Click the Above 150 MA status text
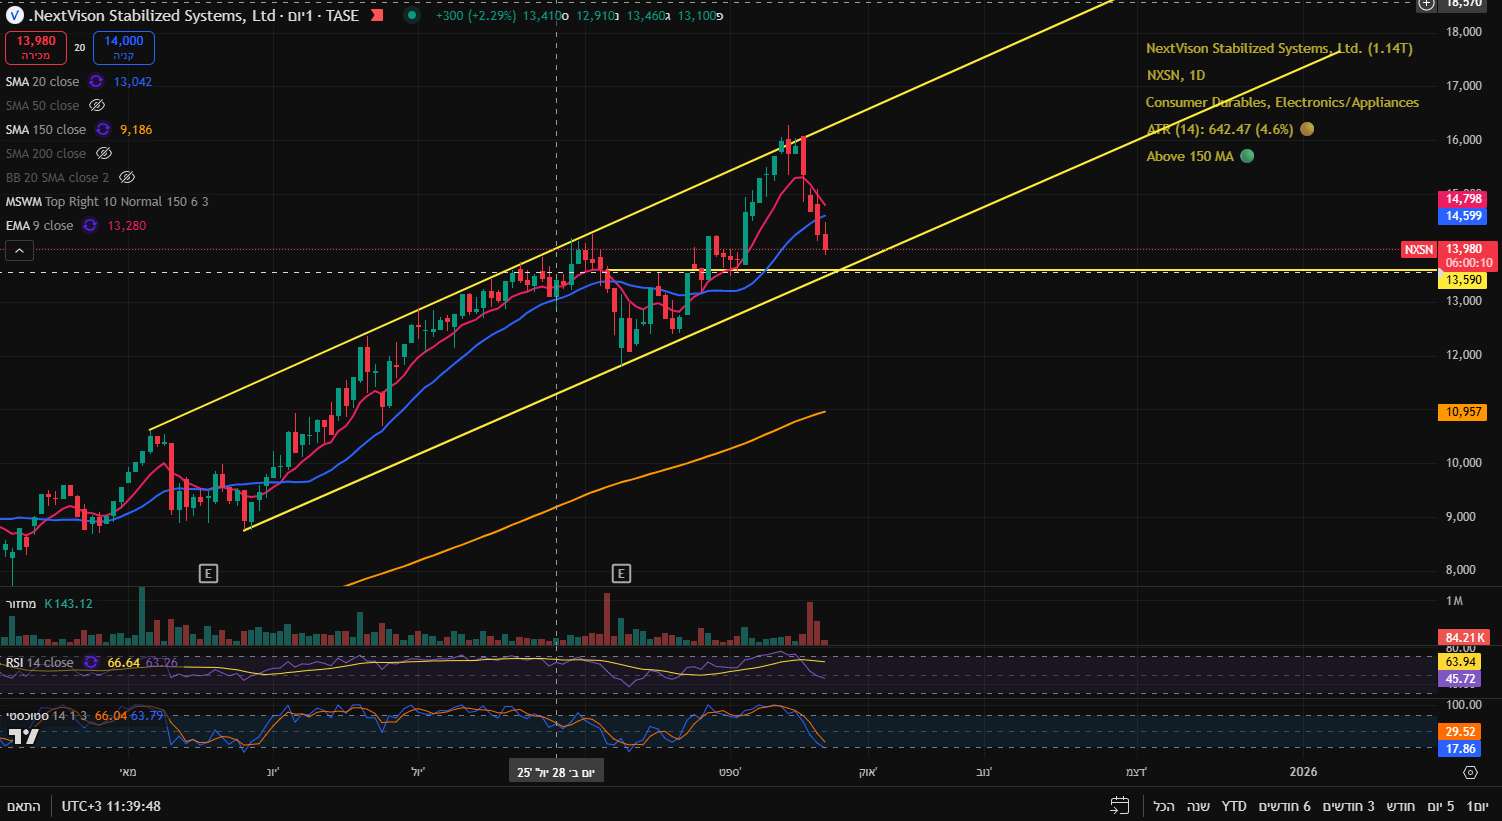The height and width of the screenshot is (821, 1502). click(1190, 156)
